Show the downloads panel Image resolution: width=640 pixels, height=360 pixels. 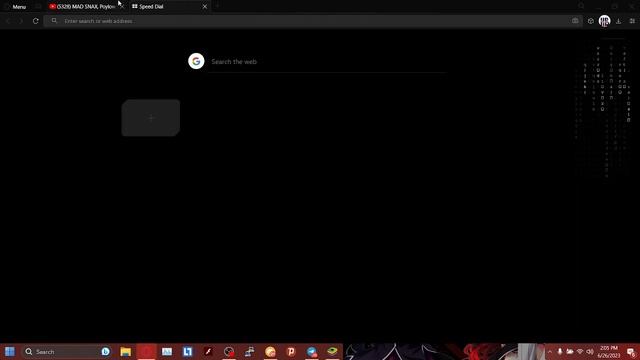tap(619, 21)
